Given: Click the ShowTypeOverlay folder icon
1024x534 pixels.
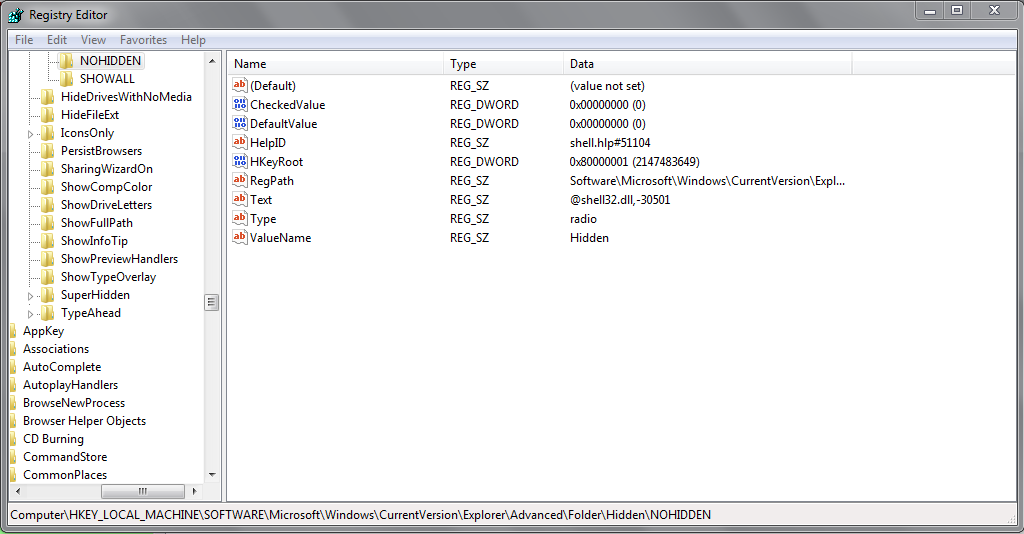Looking at the screenshot, I should click(x=47, y=277).
